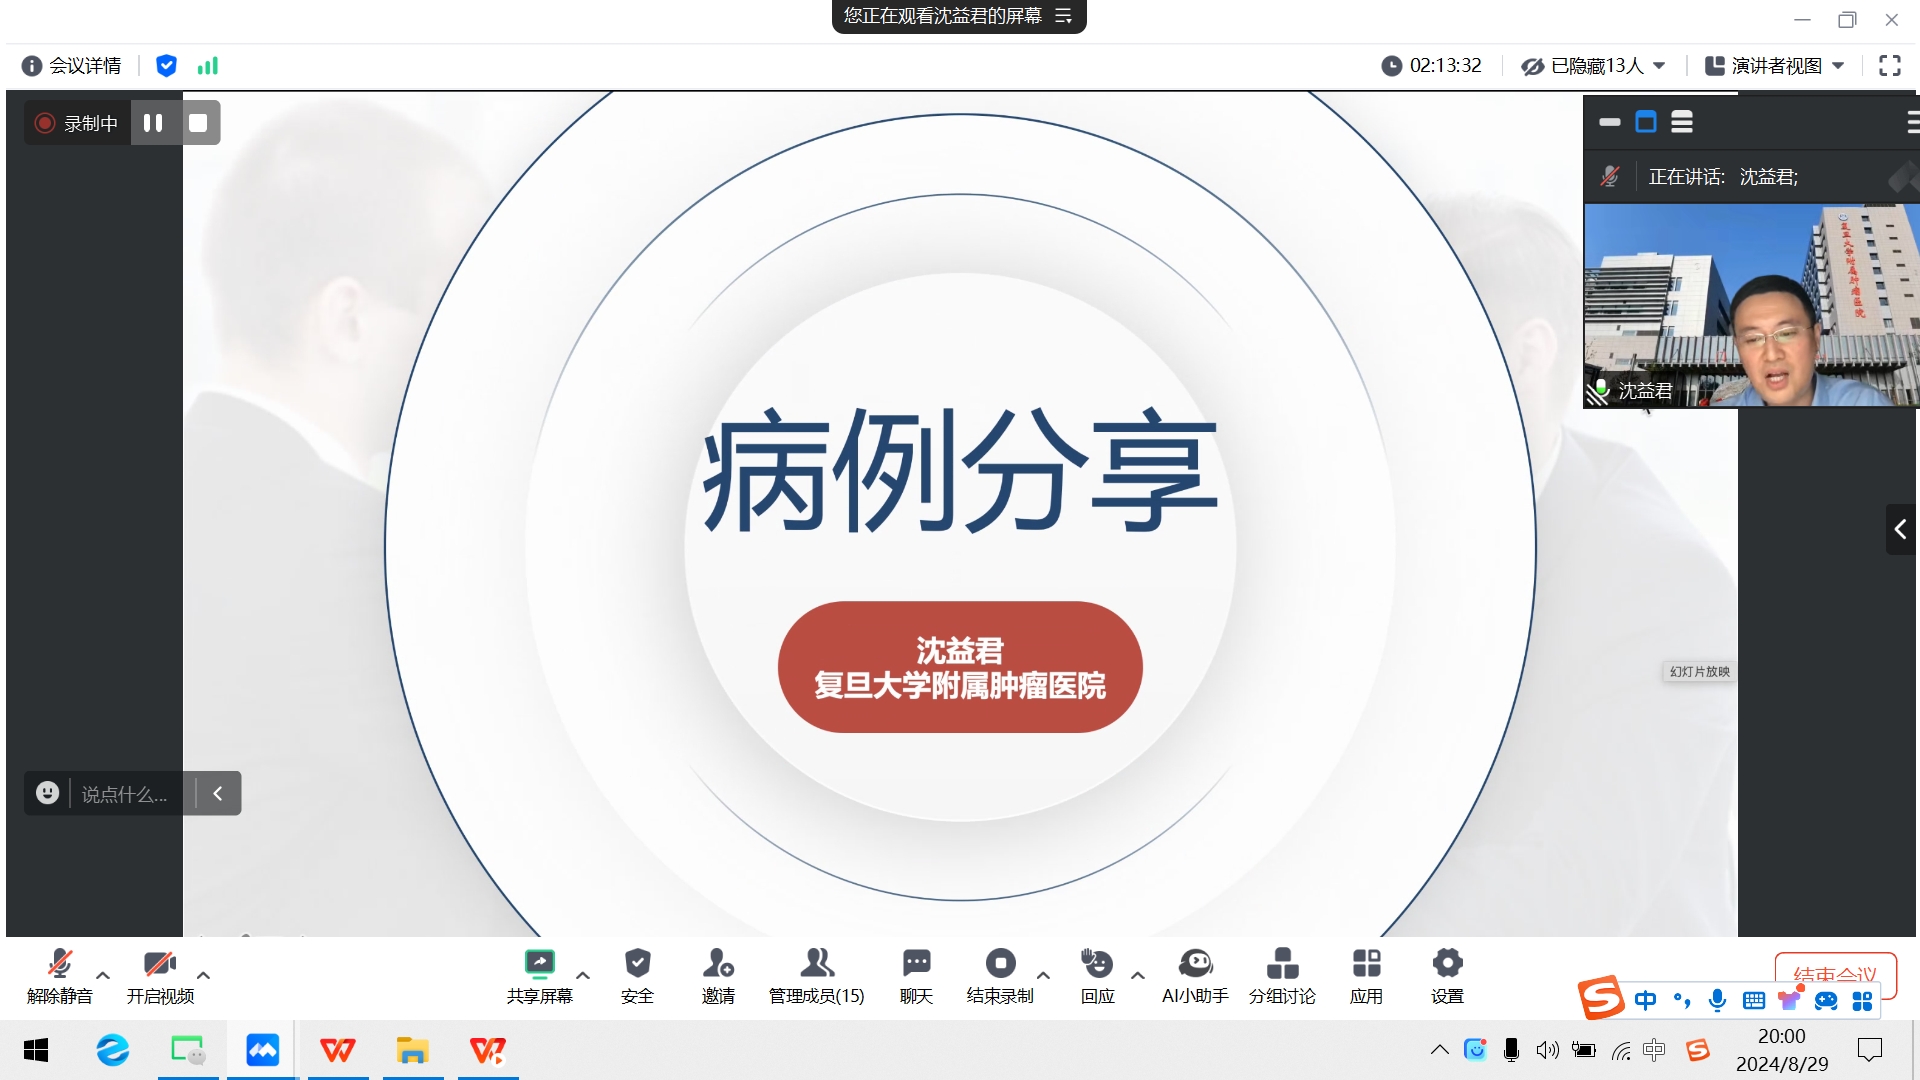The image size is (1920, 1080).
Task: Unmute microphone with 解除静音
Action: (x=60, y=976)
